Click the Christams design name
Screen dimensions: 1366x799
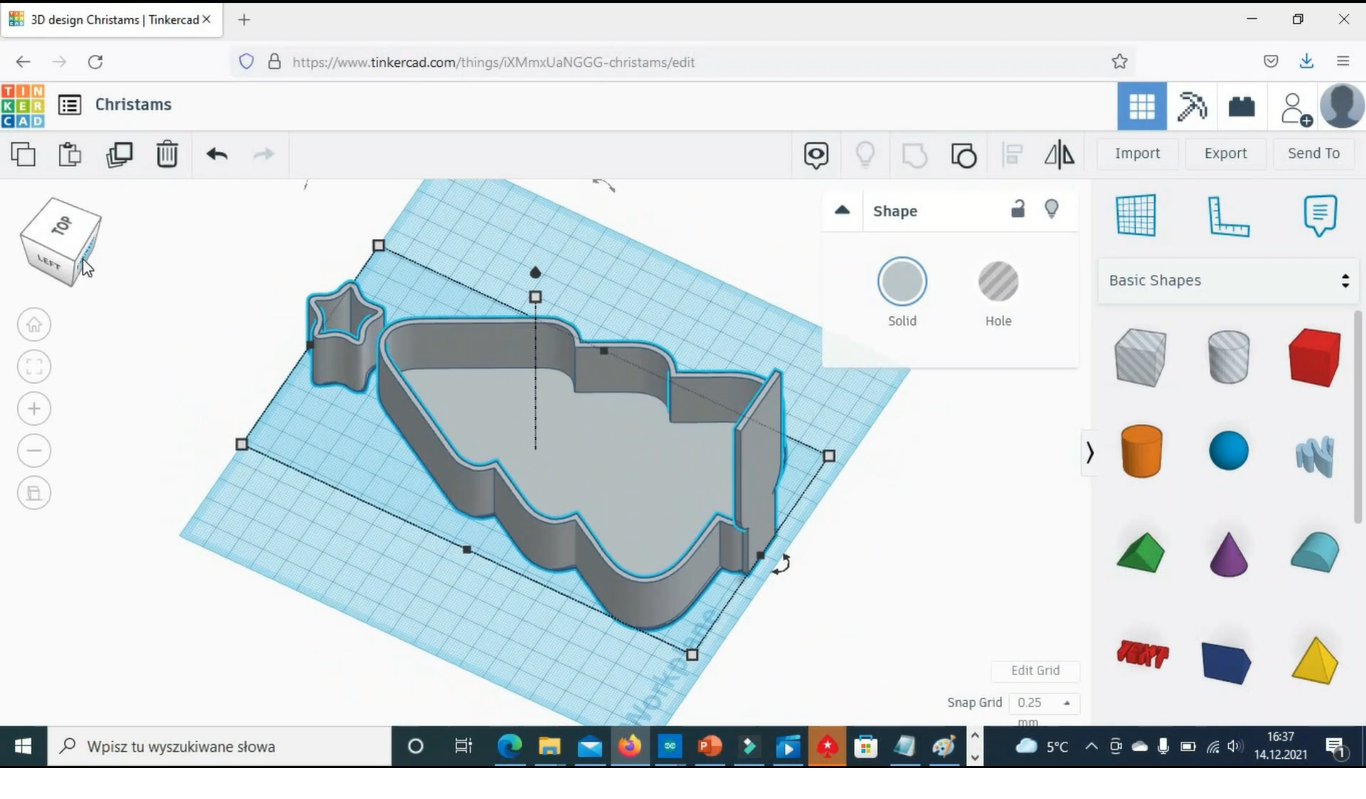tap(133, 105)
